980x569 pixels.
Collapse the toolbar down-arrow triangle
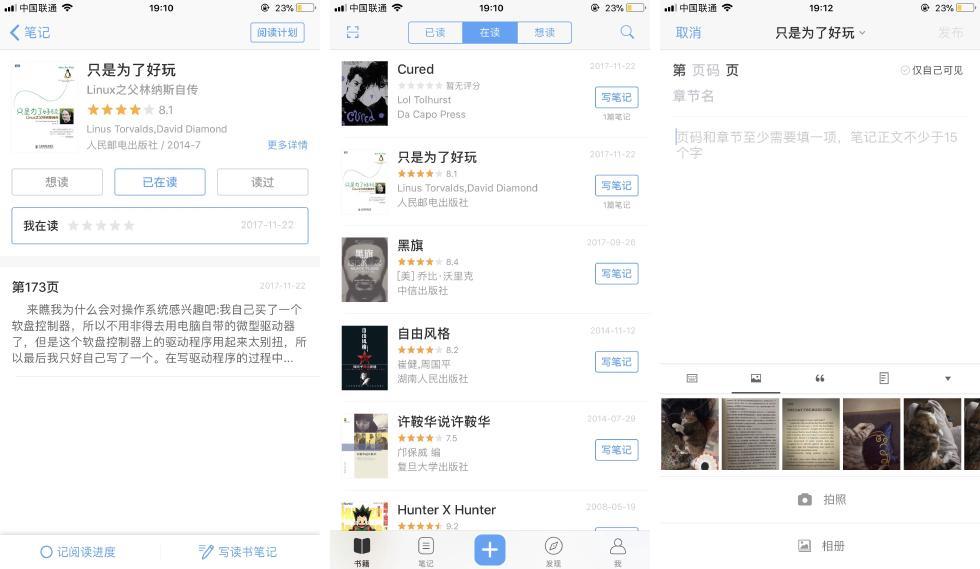point(948,378)
